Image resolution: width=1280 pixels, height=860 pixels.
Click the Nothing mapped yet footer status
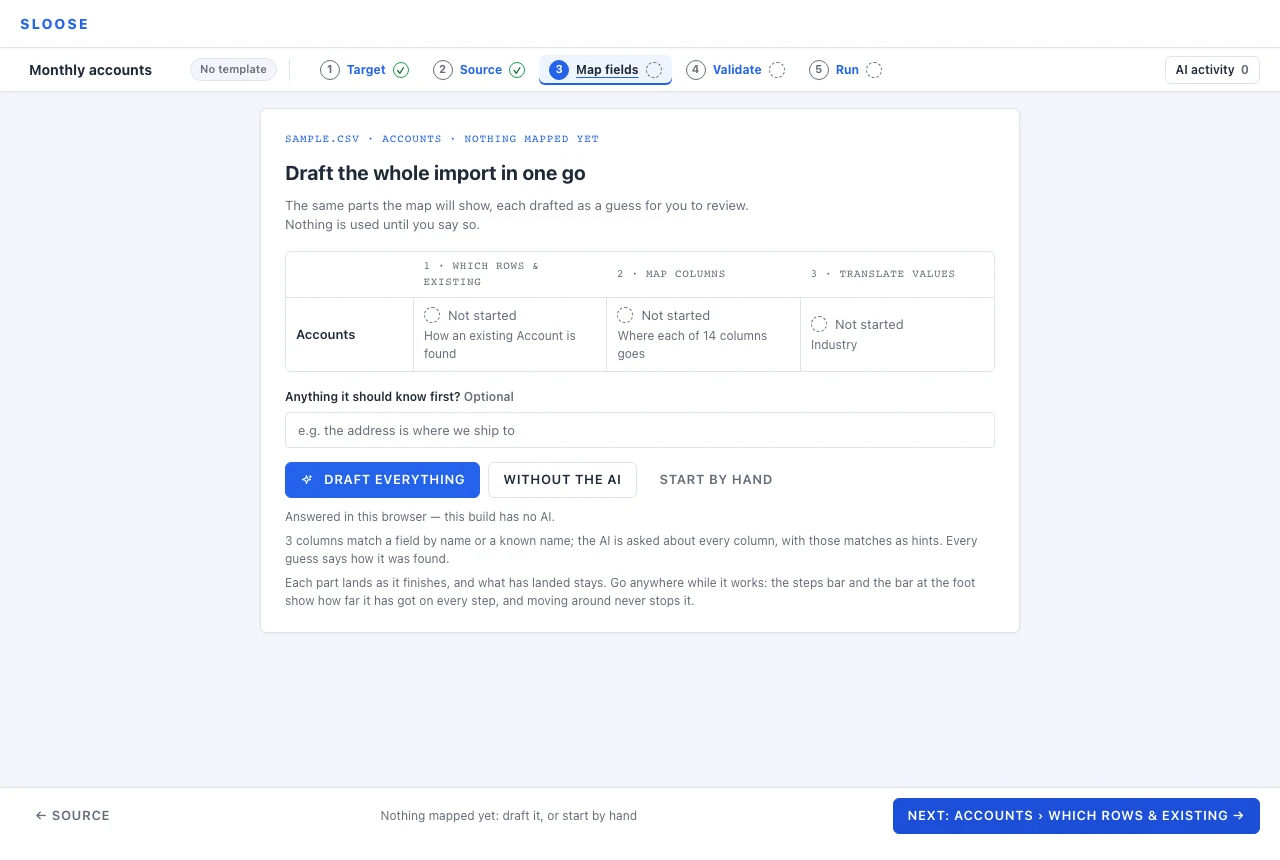click(x=508, y=816)
